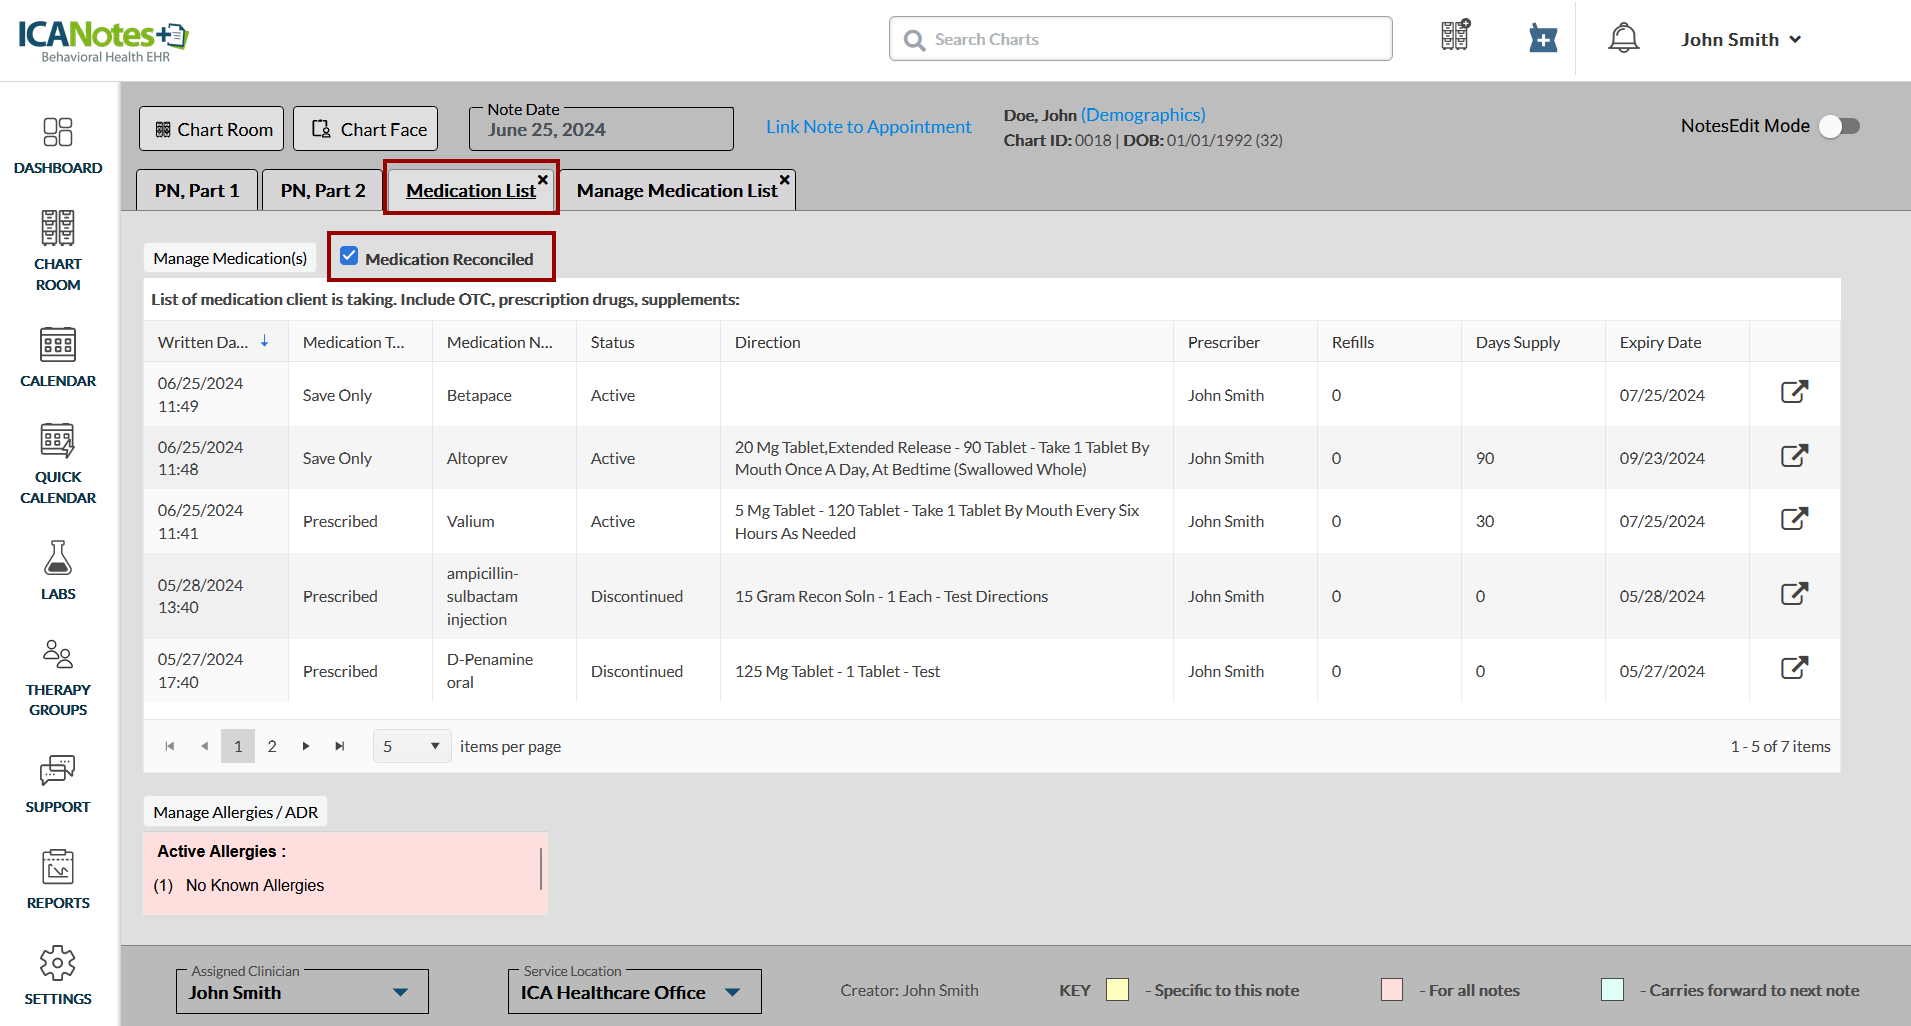Switch to the PN, Part 2 tab
Image resolution: width=1911 pixels, height=1026 pixels.
[322, 190]
